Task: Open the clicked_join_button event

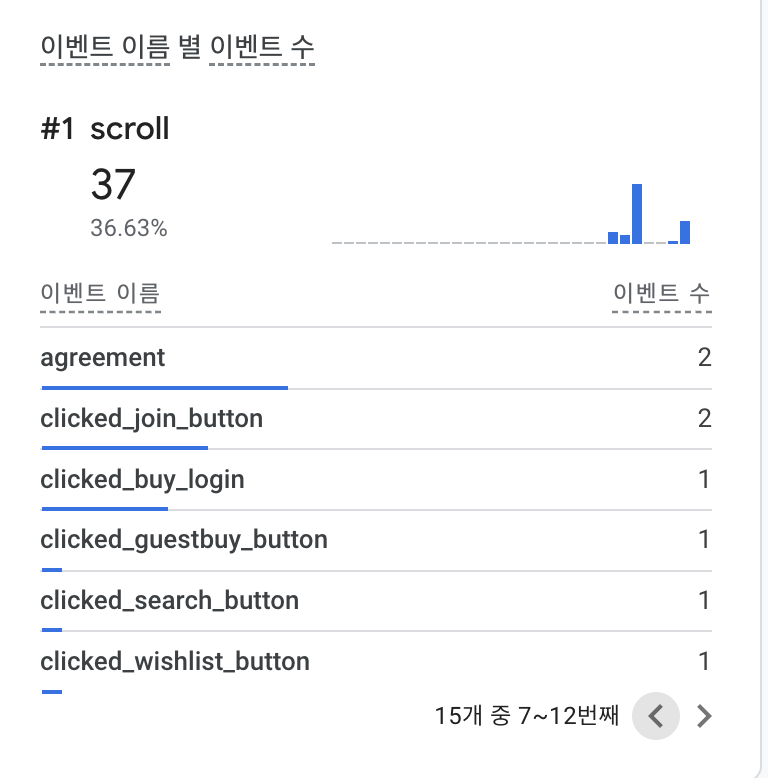Action: pyautogui.click(x=151, y=419)
